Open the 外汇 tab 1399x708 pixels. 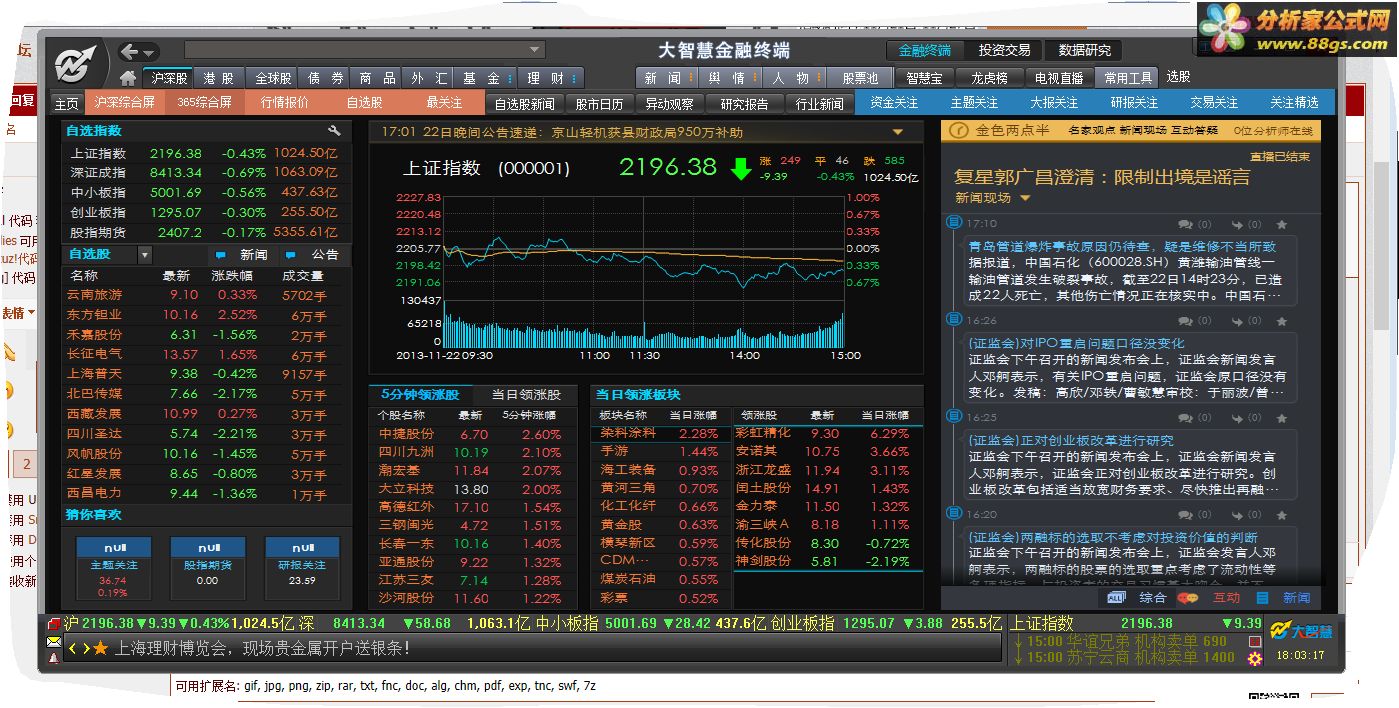pyautogui.click(x=429, y=78)
